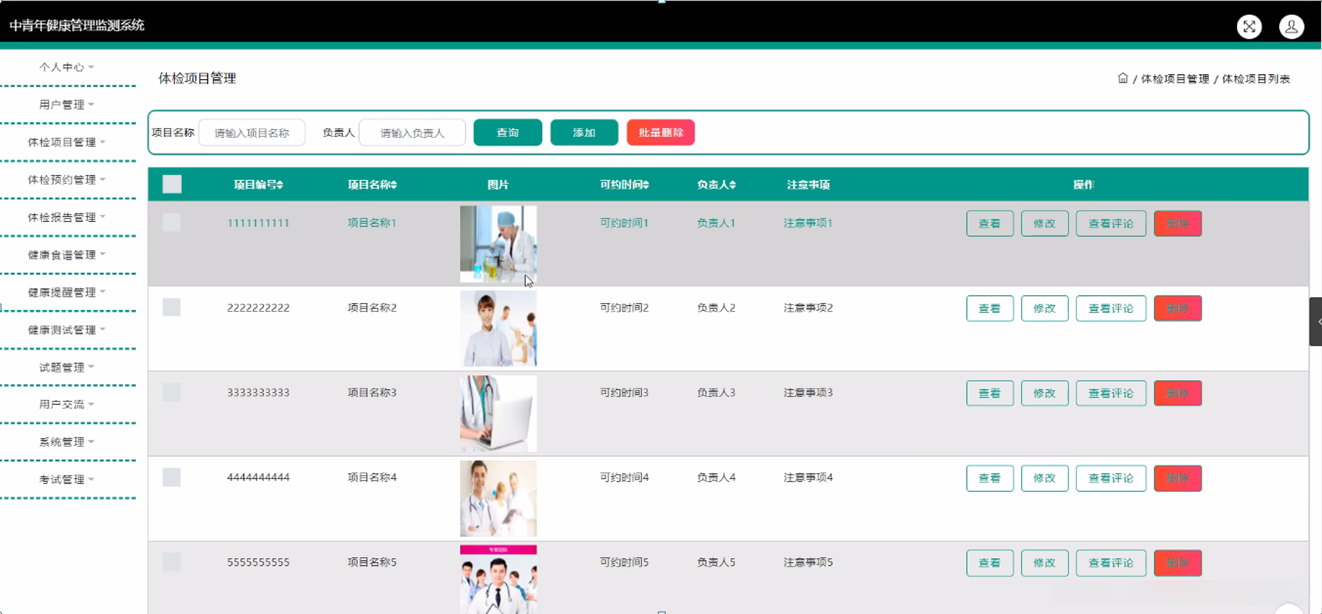The width and height of the screenshot is (1322, 614).
Task: Check the row checkbox for 2222222222
Action: (x=172, y=307)
